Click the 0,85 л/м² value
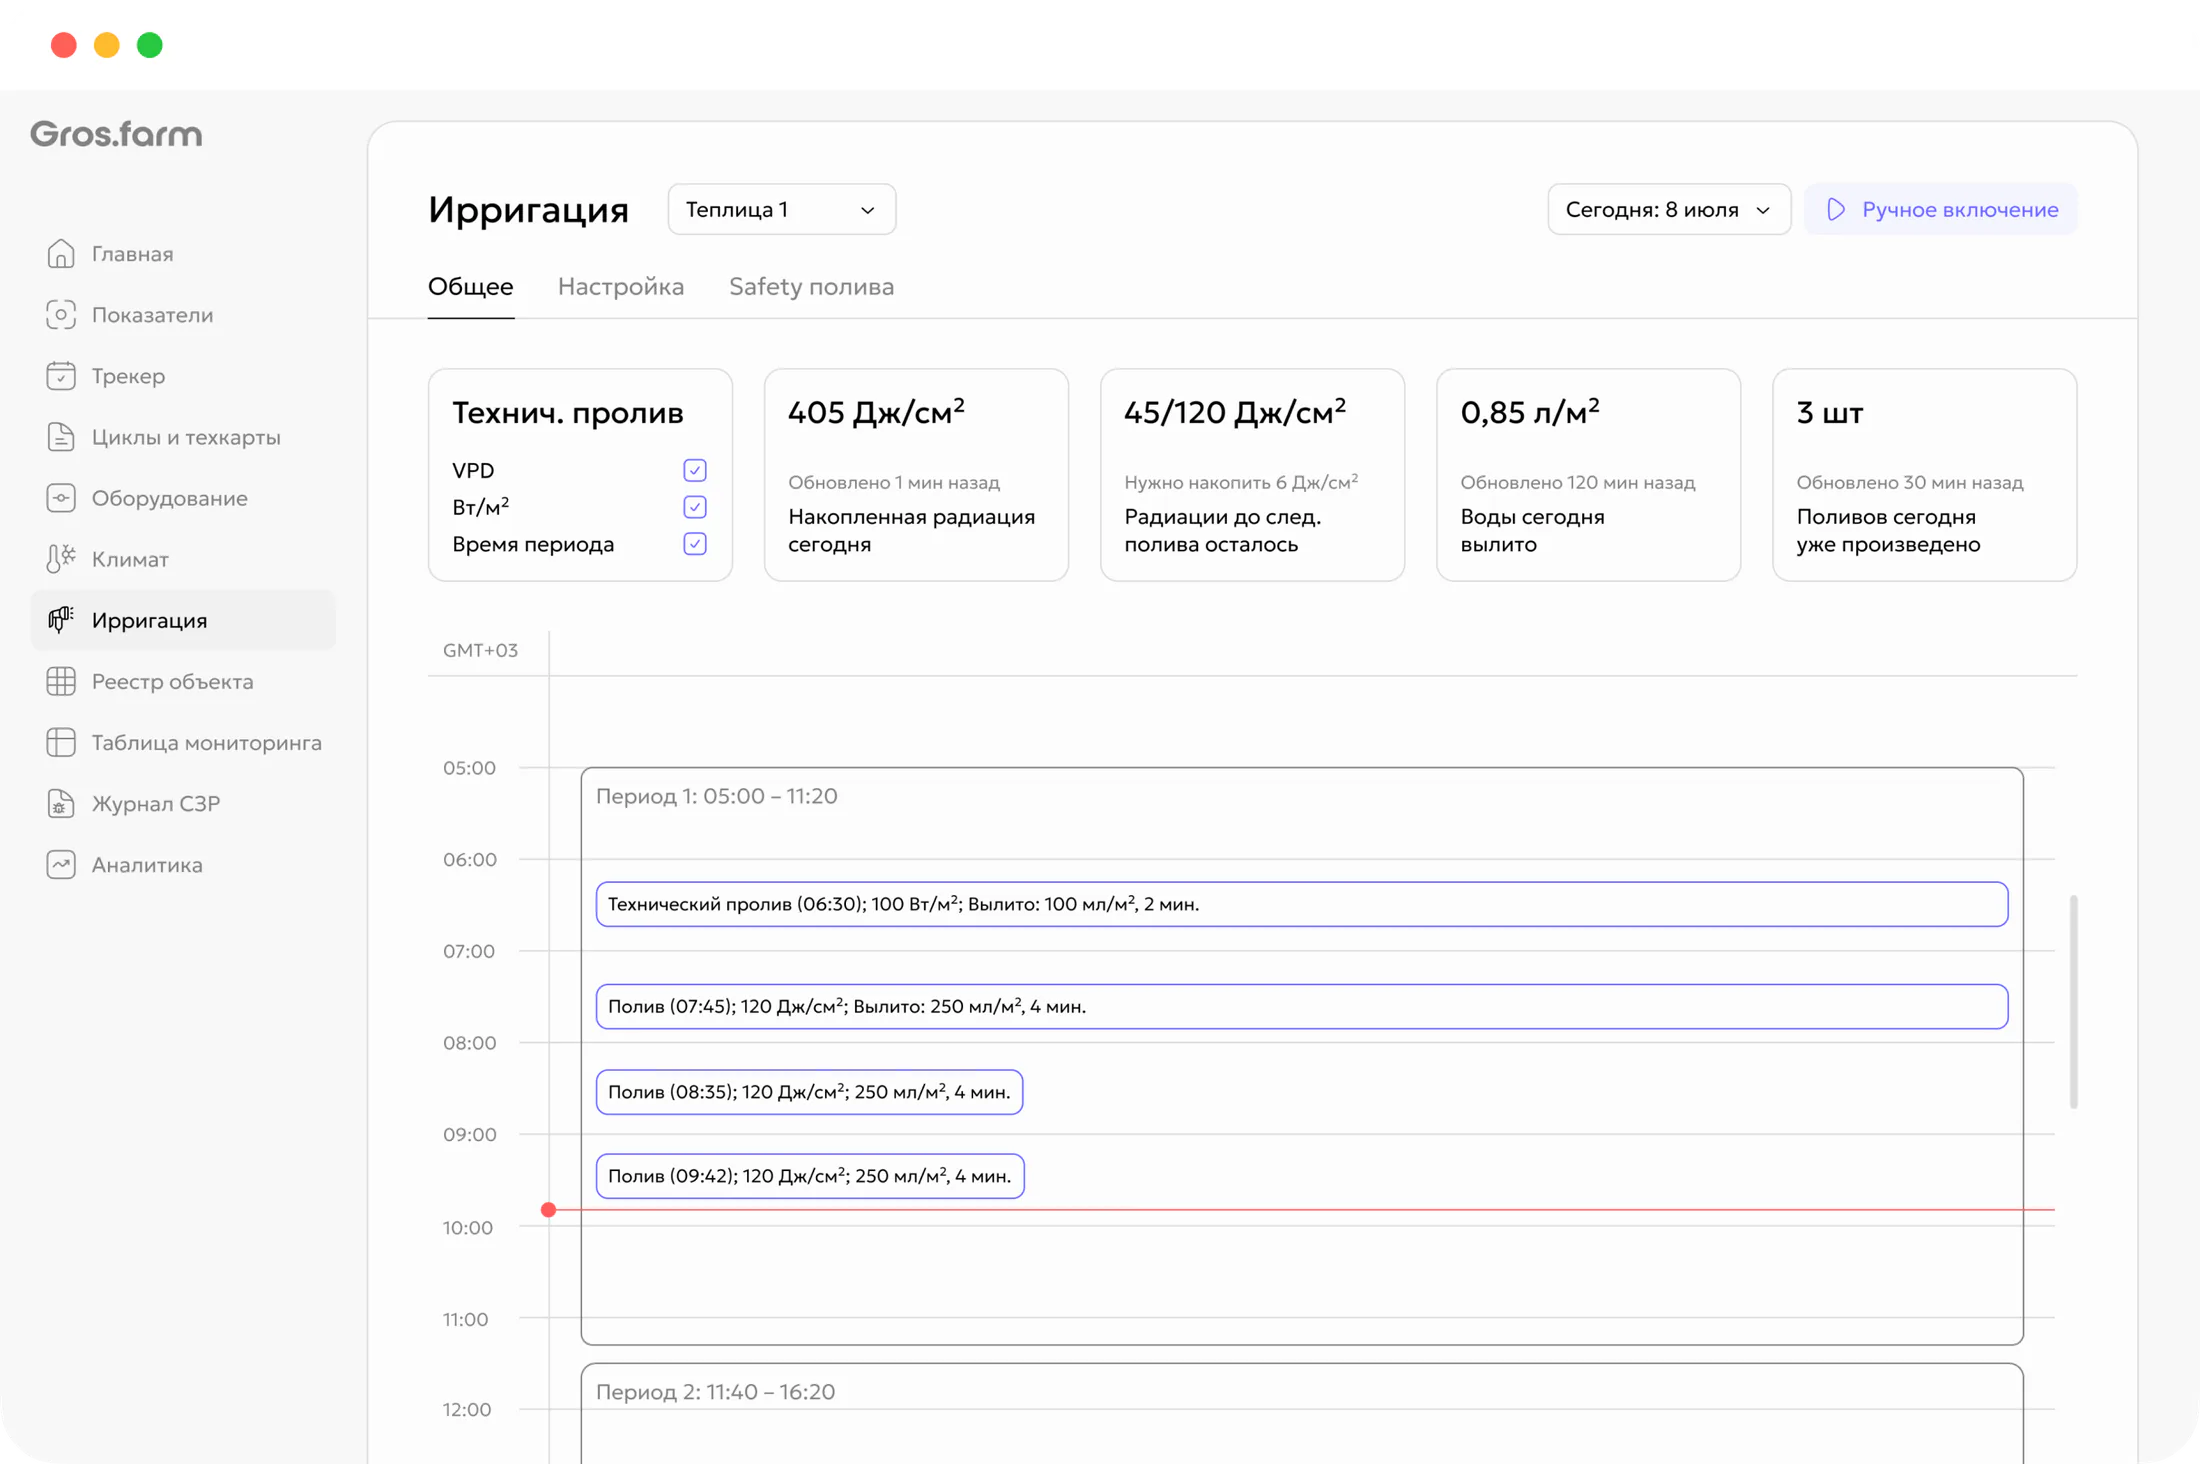This screenshot has width=2200, height=1464. (x=1530, y=412)
